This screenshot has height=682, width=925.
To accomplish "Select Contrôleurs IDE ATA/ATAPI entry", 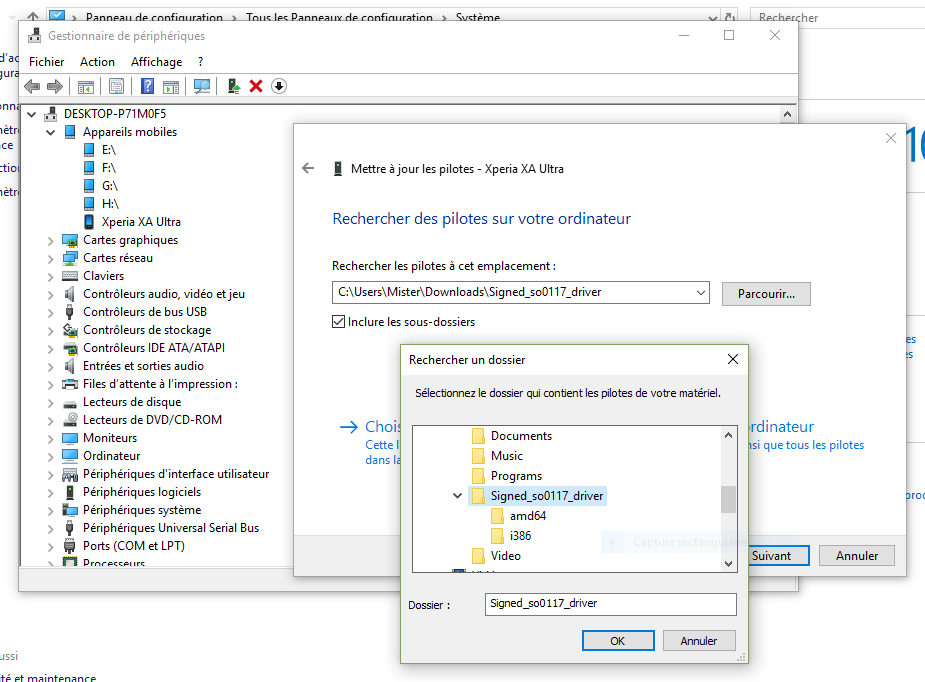I will pos(154,349).
